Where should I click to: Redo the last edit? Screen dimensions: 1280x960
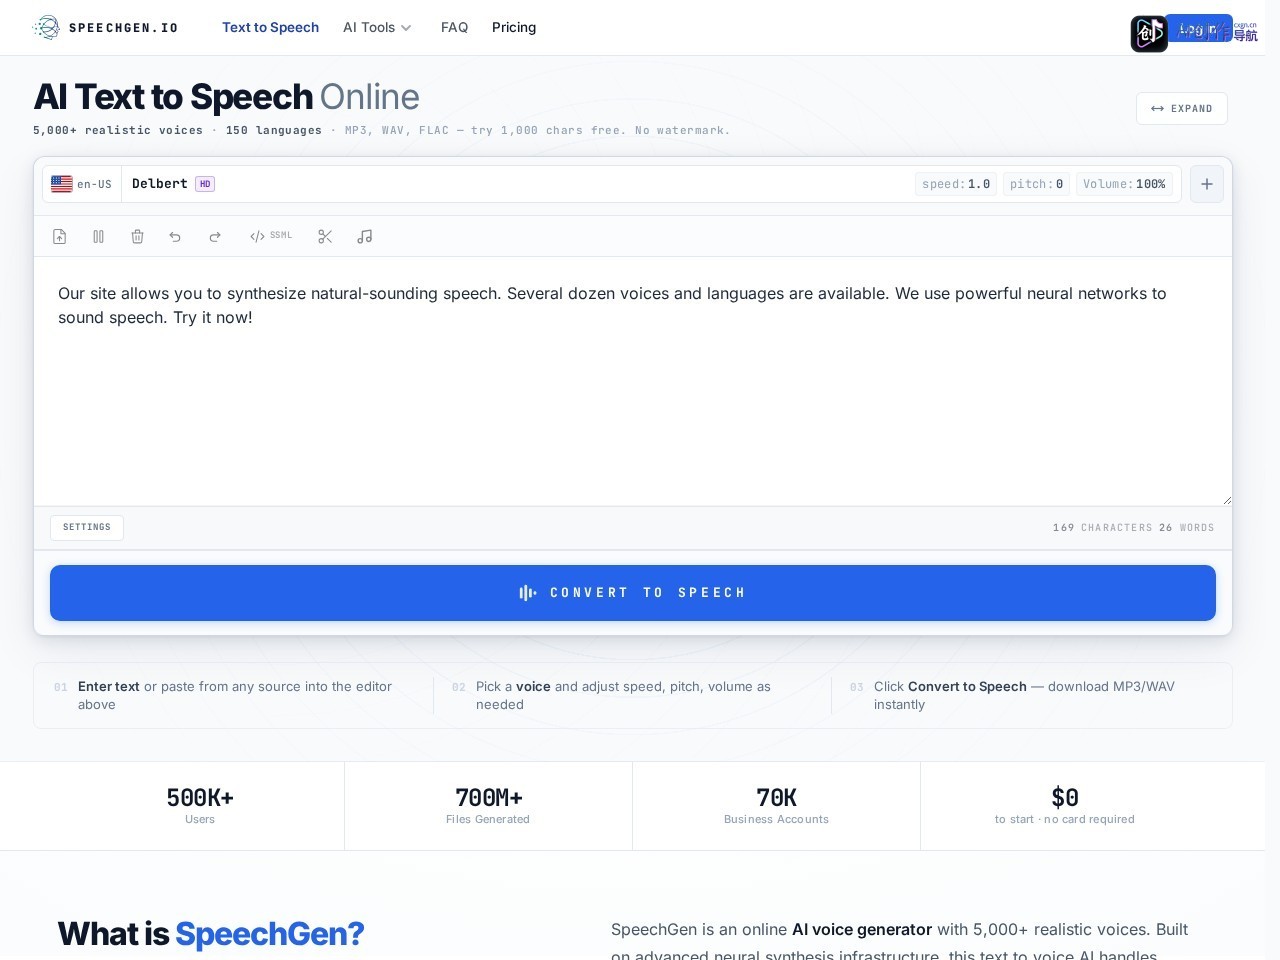coord(214,237)
